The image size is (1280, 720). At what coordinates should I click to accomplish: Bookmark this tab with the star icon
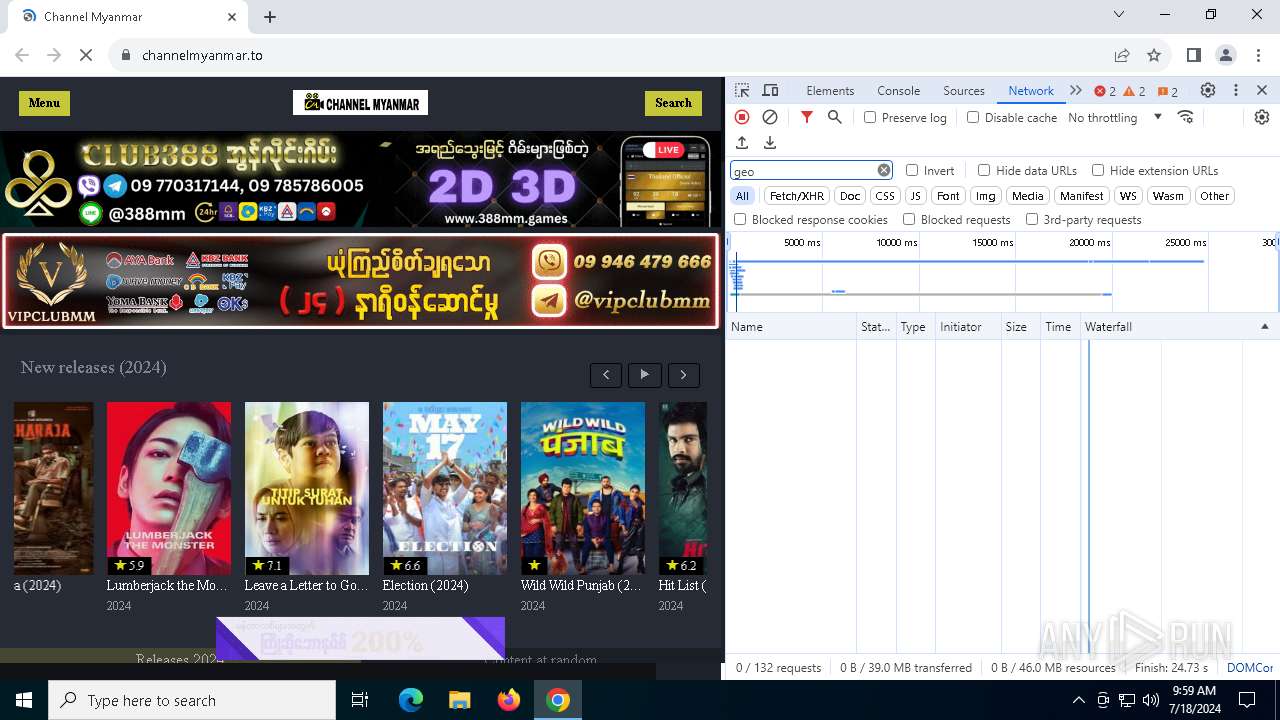pos(1154,55)
